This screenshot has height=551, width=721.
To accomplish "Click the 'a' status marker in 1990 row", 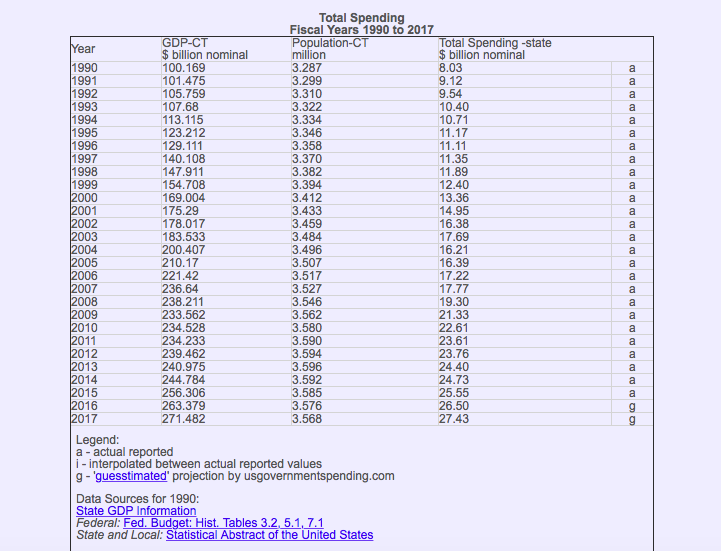I will coord(631,68).
